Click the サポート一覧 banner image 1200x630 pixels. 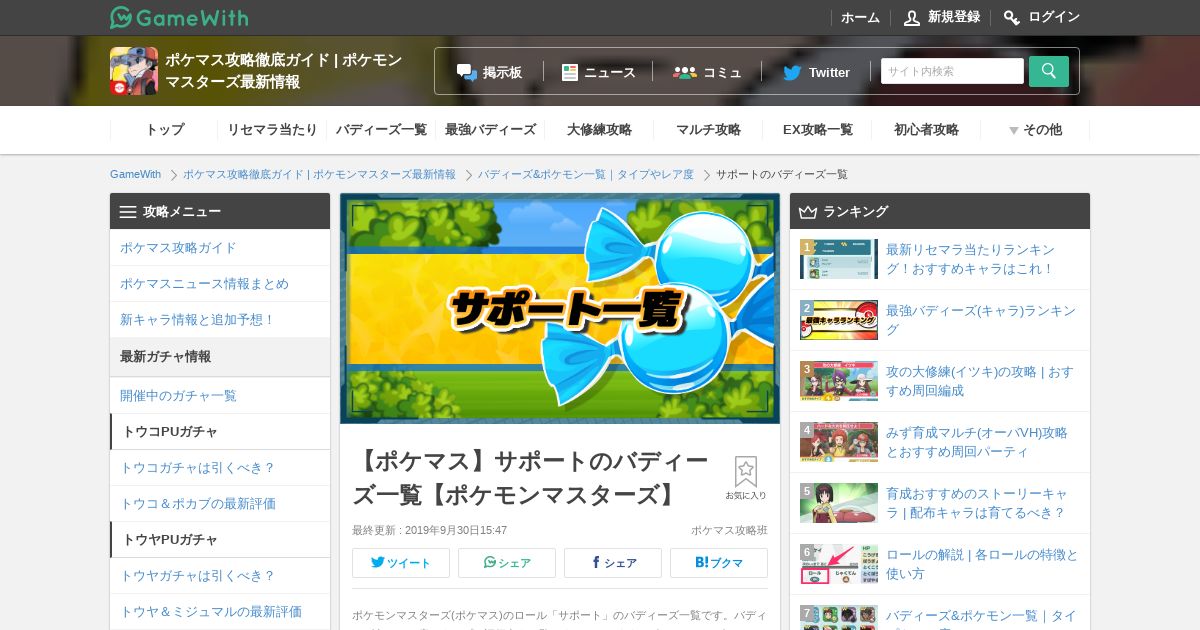(x=560, y=308)
